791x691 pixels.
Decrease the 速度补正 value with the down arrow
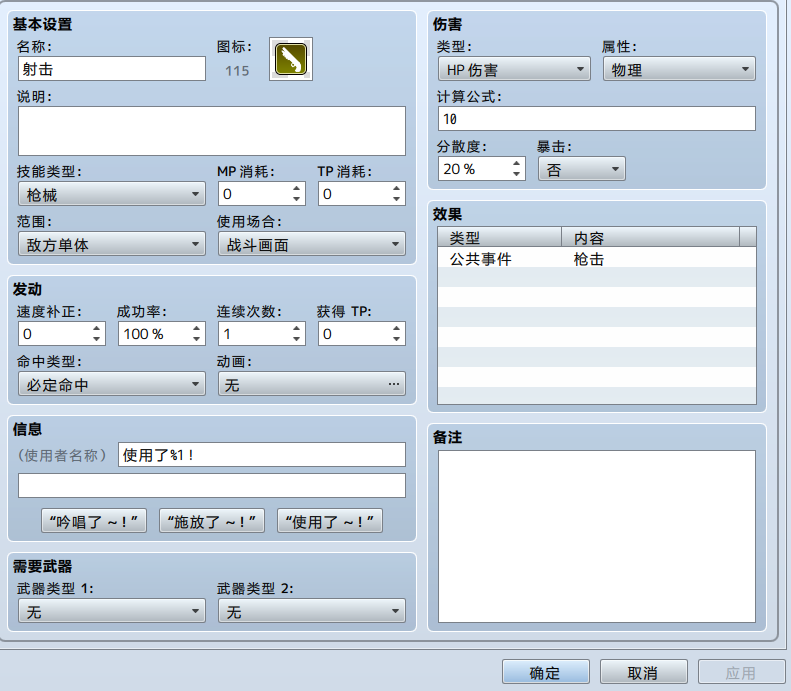[96, 339]
